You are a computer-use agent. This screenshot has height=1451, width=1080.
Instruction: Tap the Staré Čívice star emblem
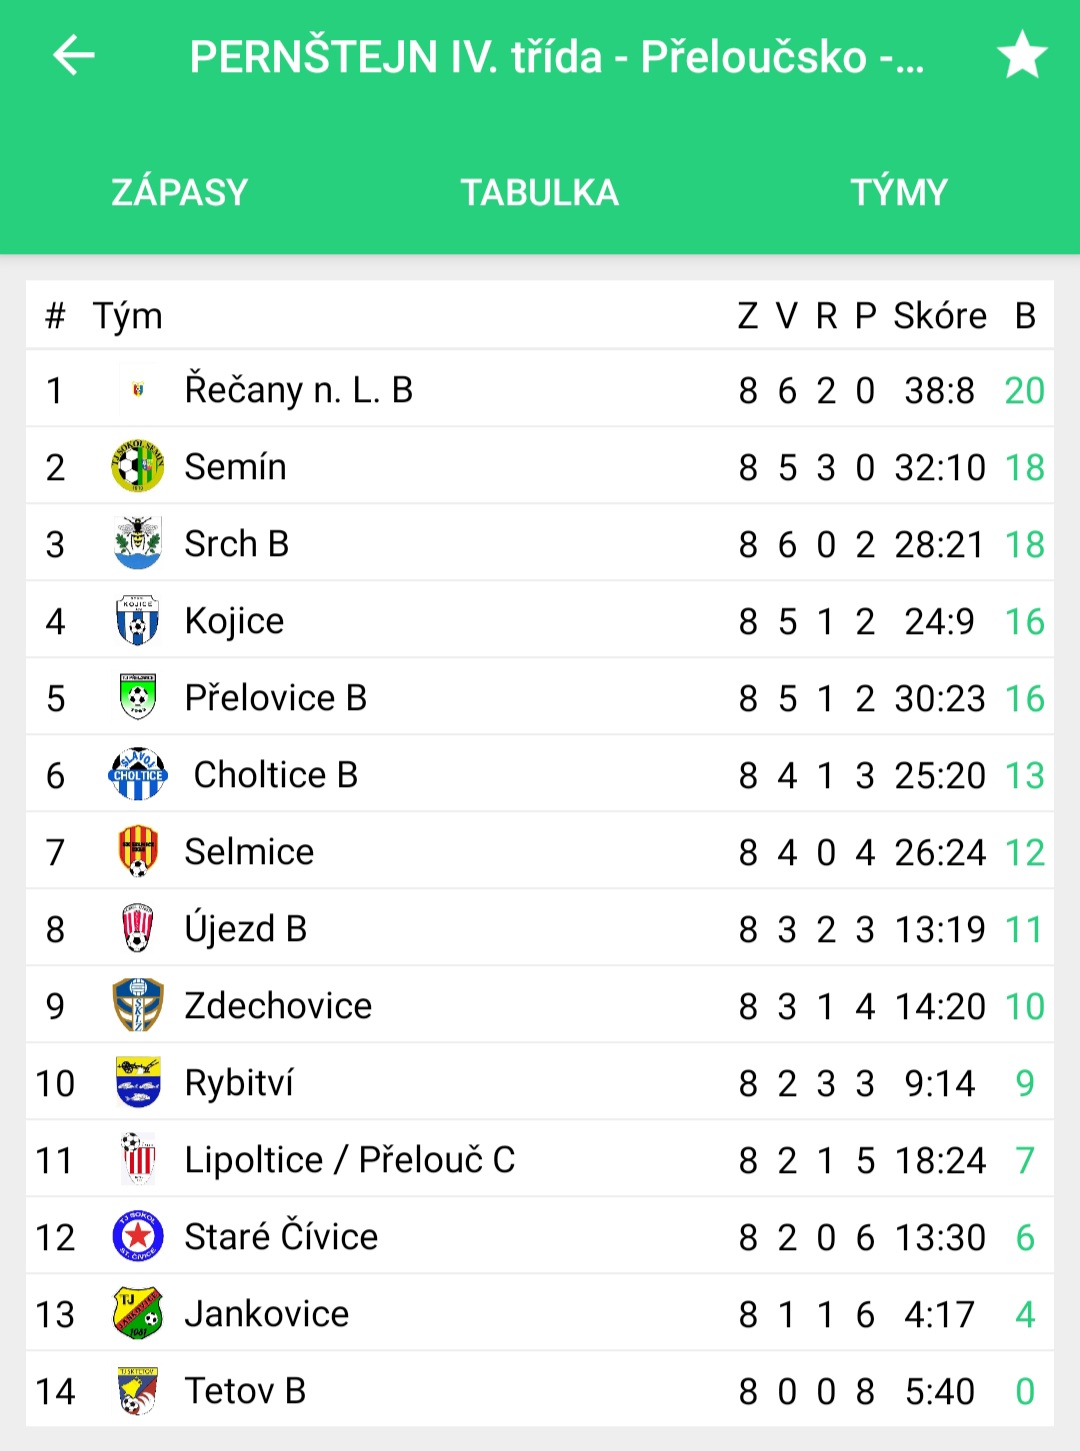click(138, 1236)
